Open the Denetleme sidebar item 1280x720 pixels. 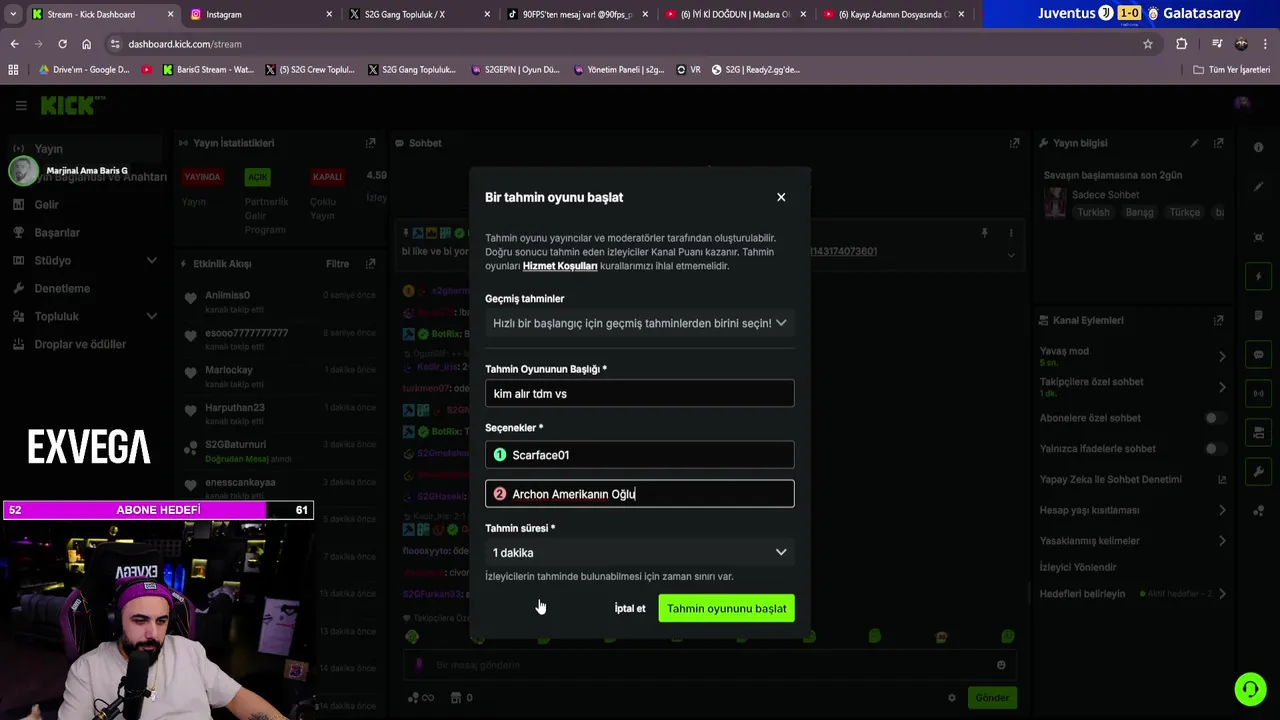click(61, 288)
